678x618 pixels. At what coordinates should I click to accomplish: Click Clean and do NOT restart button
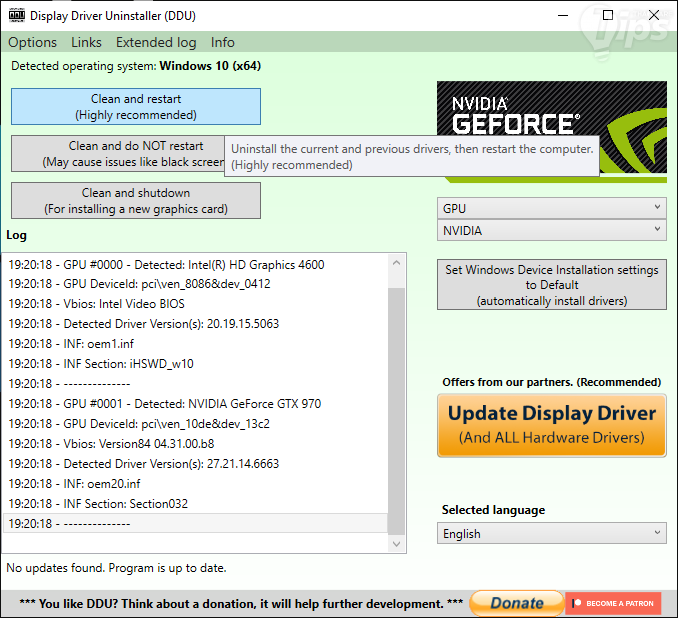point(118,154)
